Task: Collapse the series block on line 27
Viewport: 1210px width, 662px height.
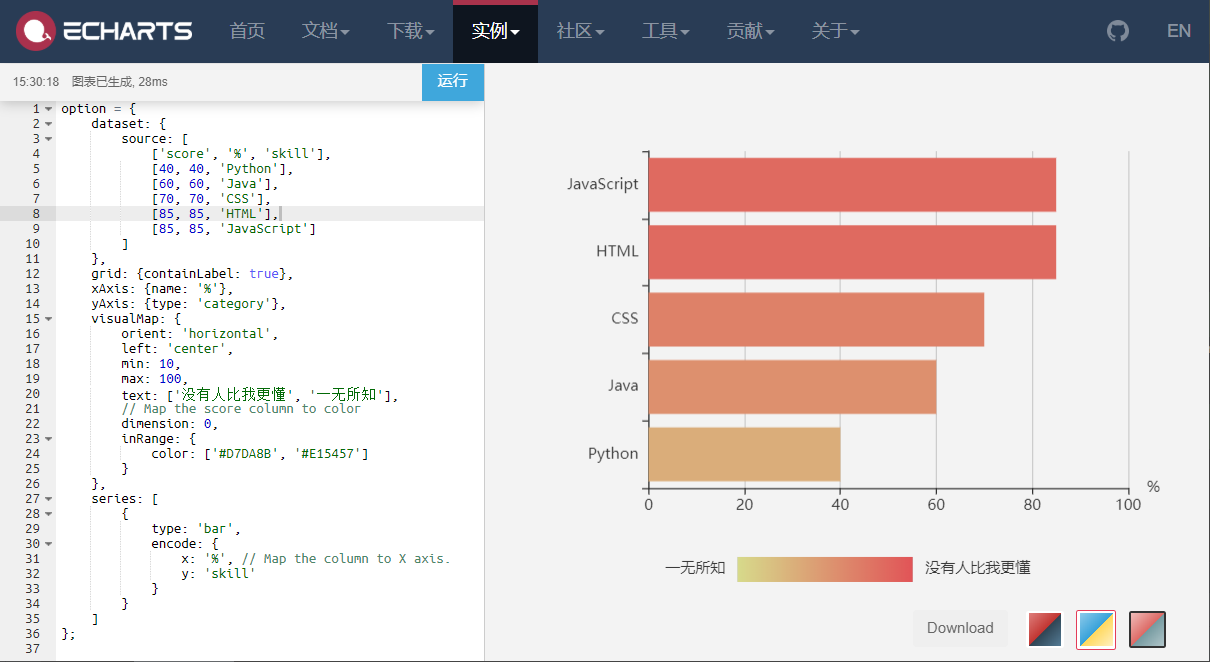Action: pos(49,498)
